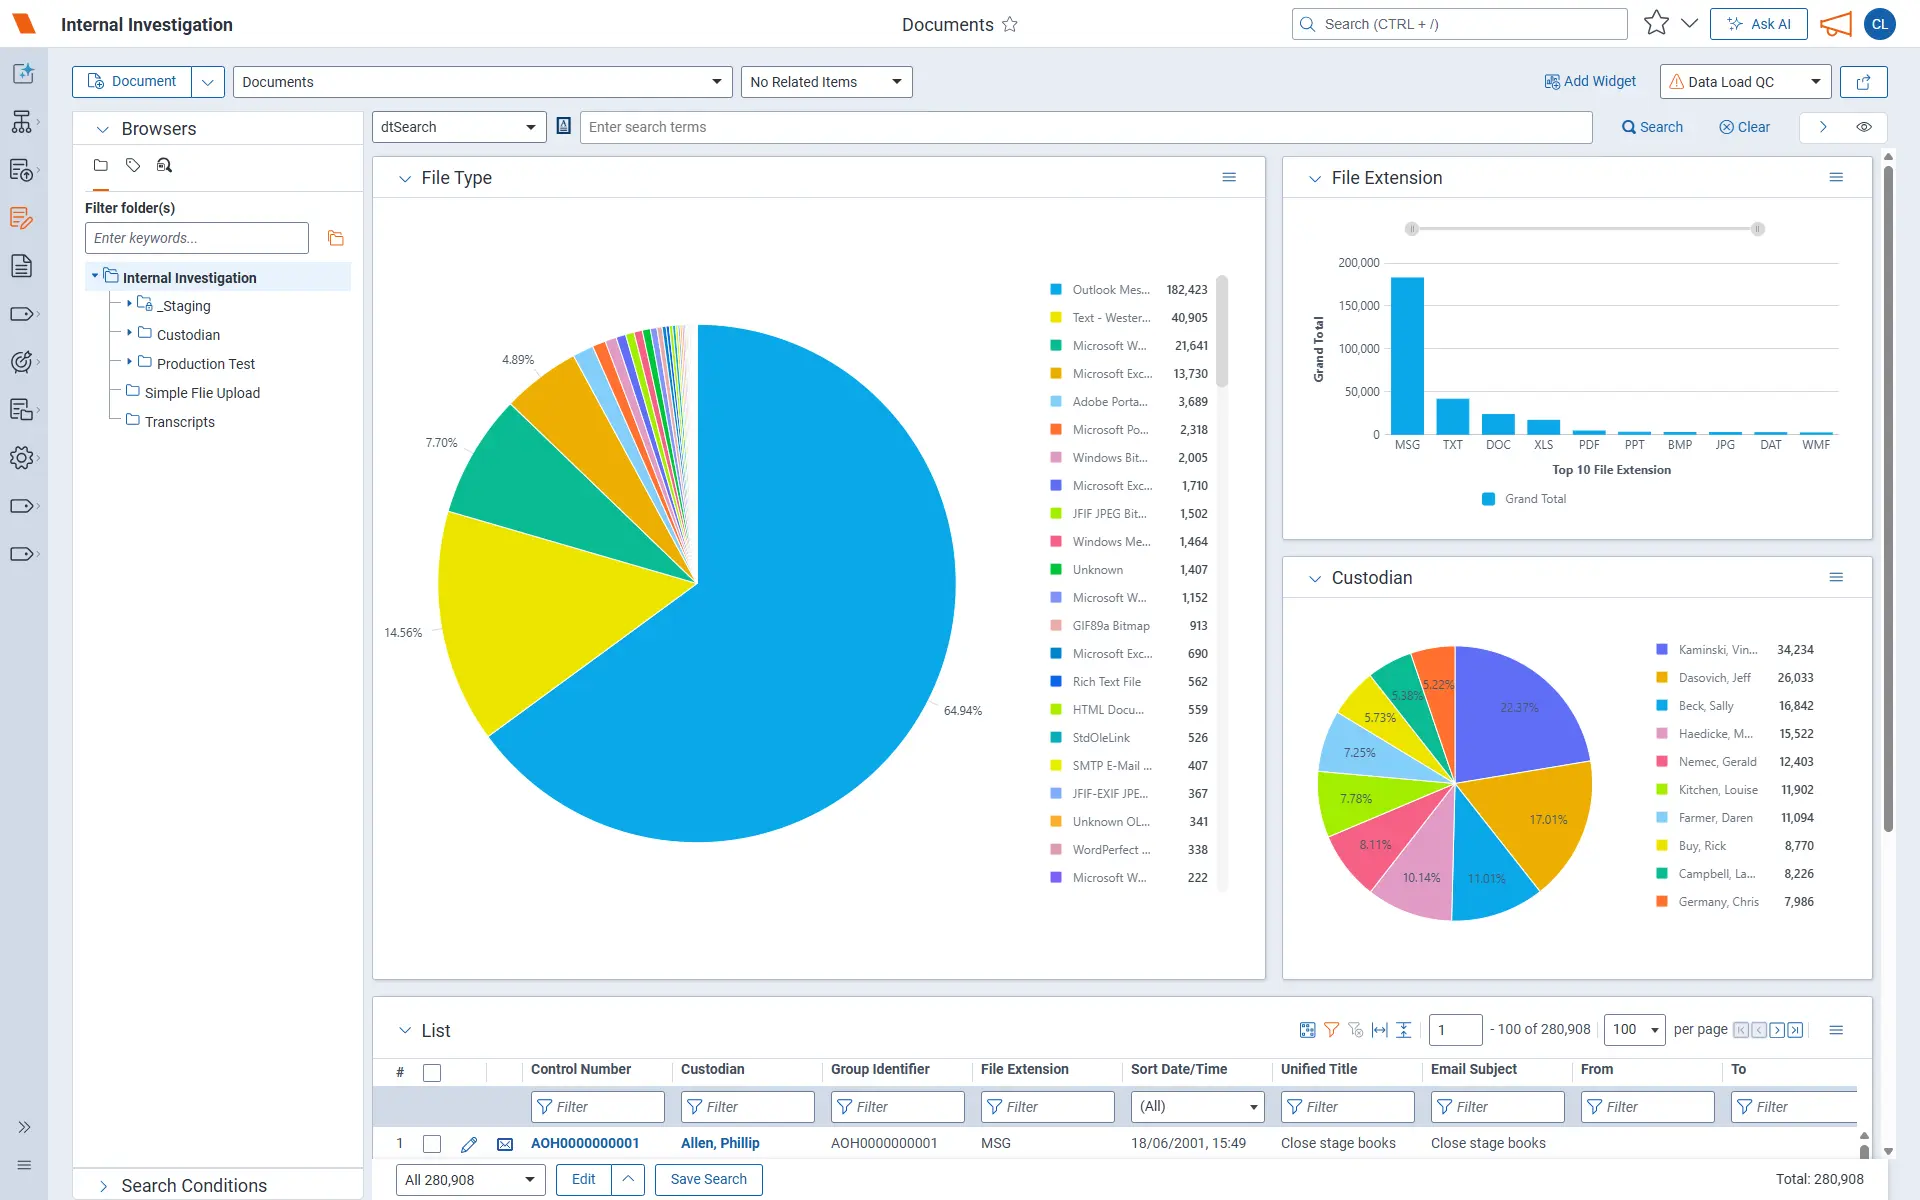Toggle the eye visibility icon near search
The height and width of the screenshot is (1200, 1920).
pos(1864,127)
